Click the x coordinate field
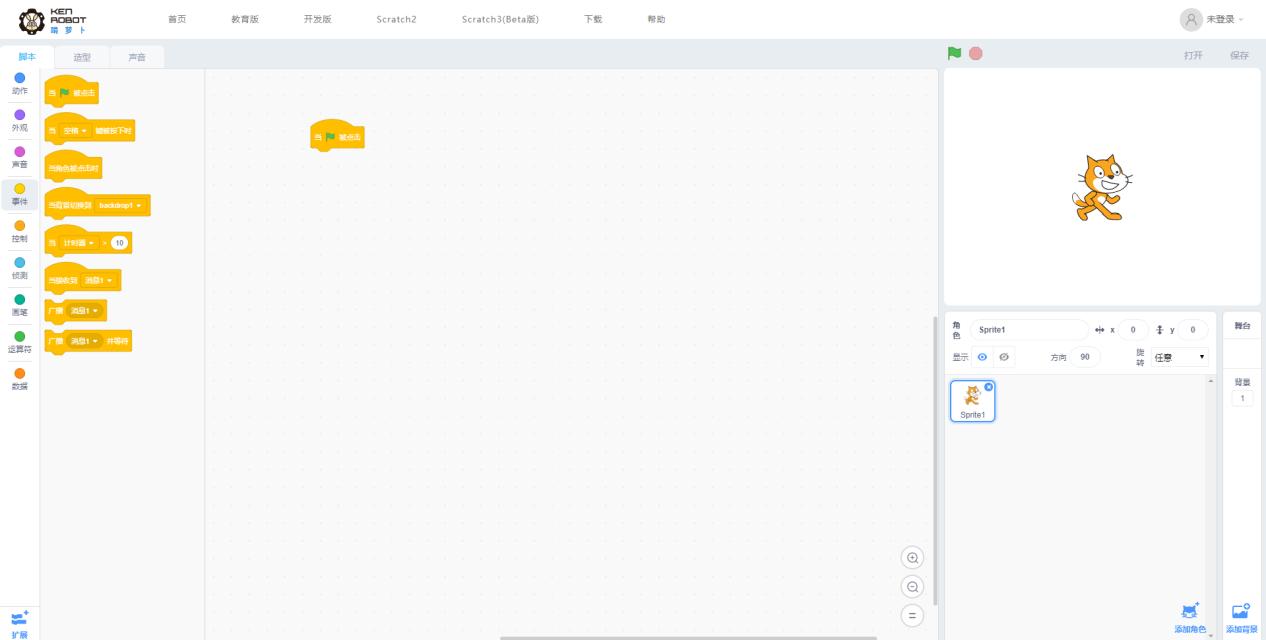 (x=1133, y=330)
